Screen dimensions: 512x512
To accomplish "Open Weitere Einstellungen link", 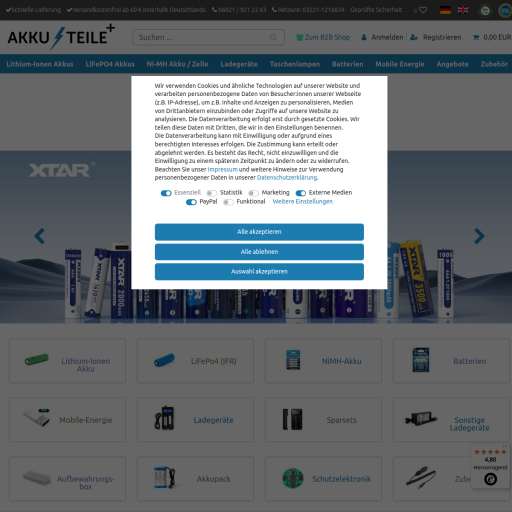I will 303,201.
